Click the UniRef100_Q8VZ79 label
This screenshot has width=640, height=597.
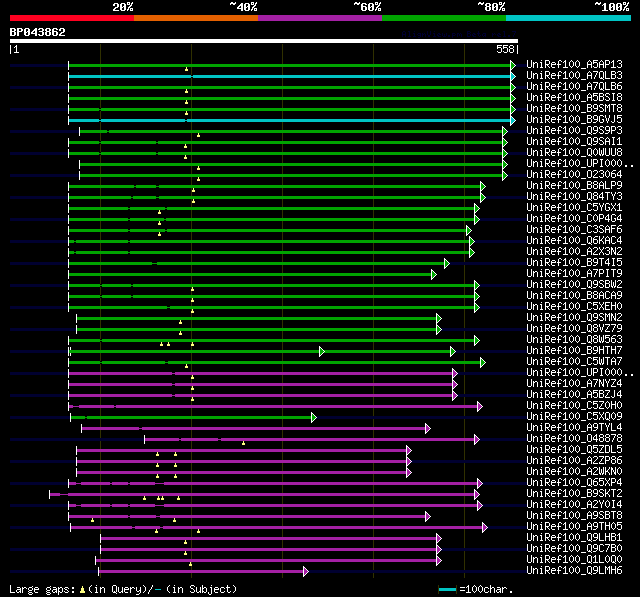[x=574, y=329]
